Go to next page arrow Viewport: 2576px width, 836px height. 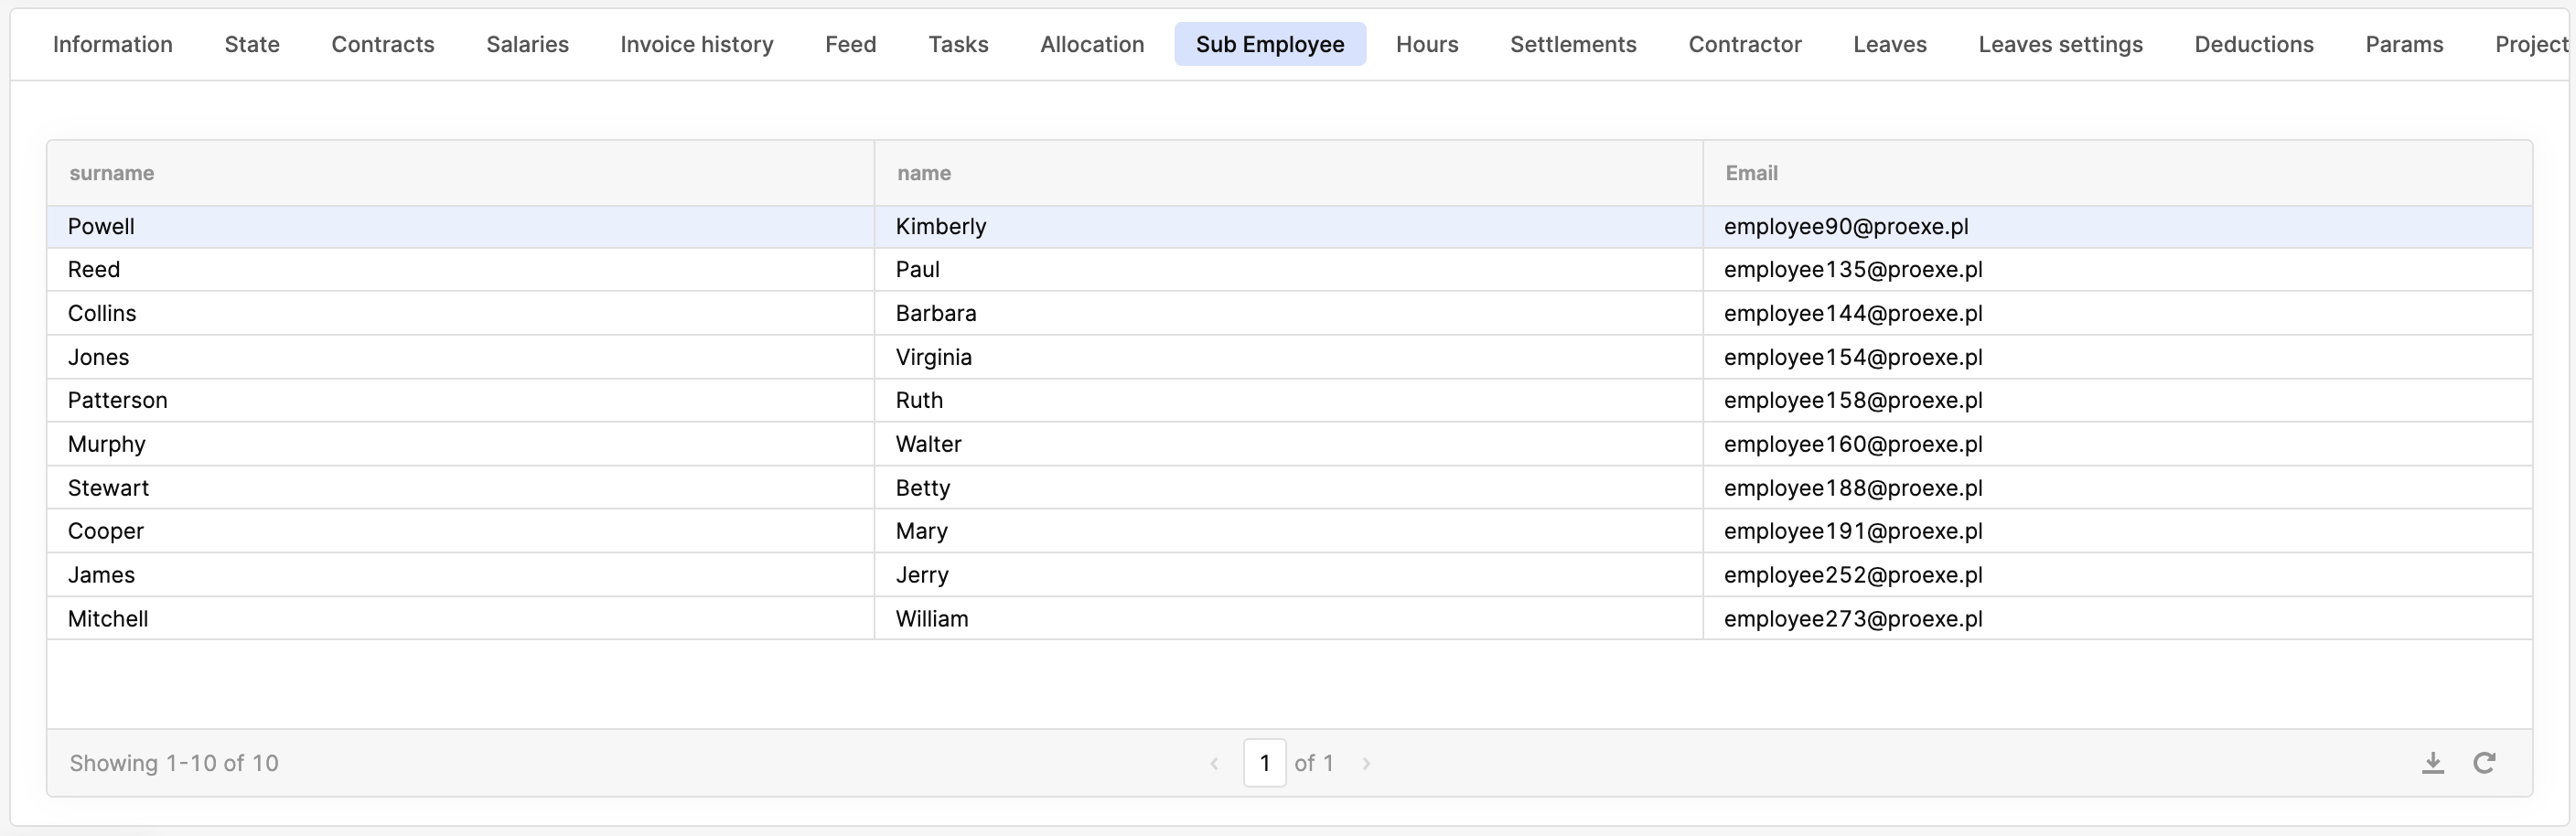(x=1366, y=763)
